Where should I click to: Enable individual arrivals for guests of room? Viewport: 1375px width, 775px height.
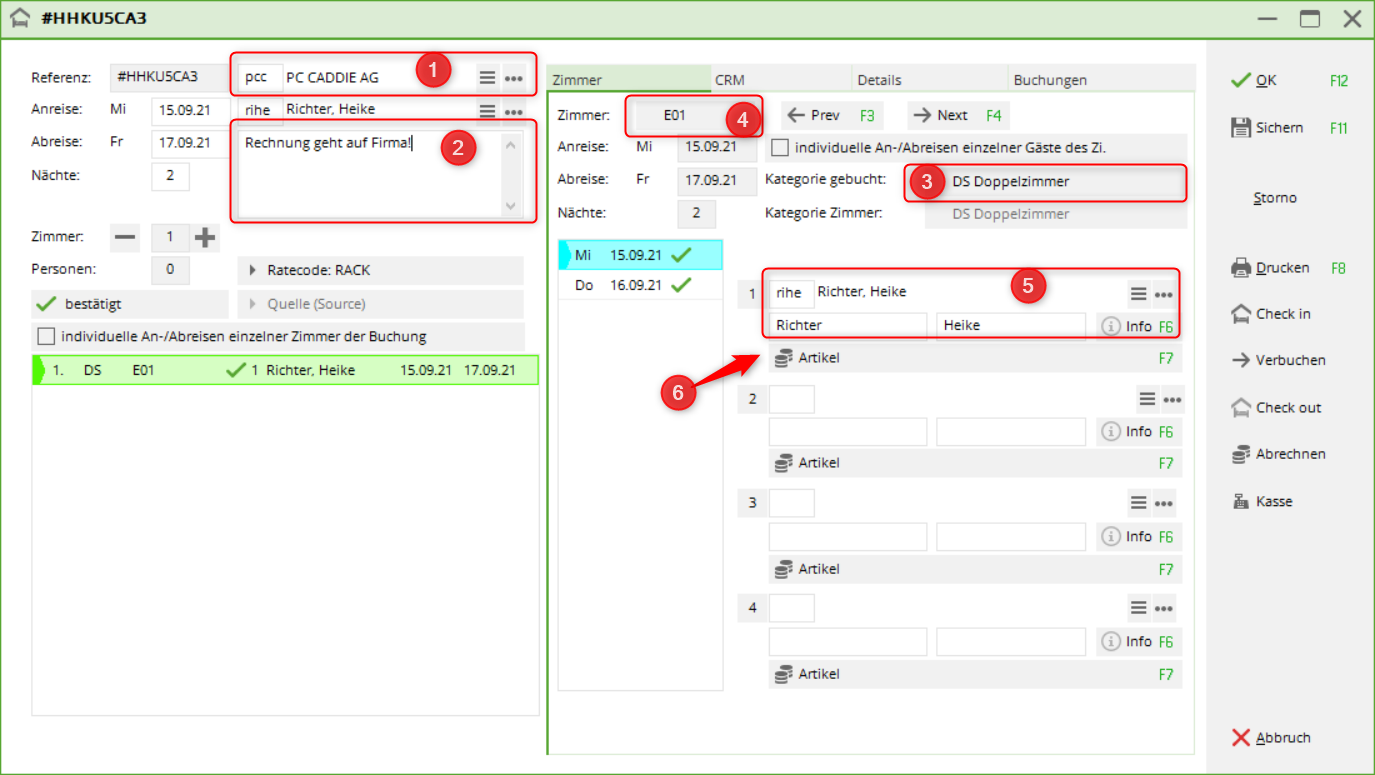coord(780,148)
